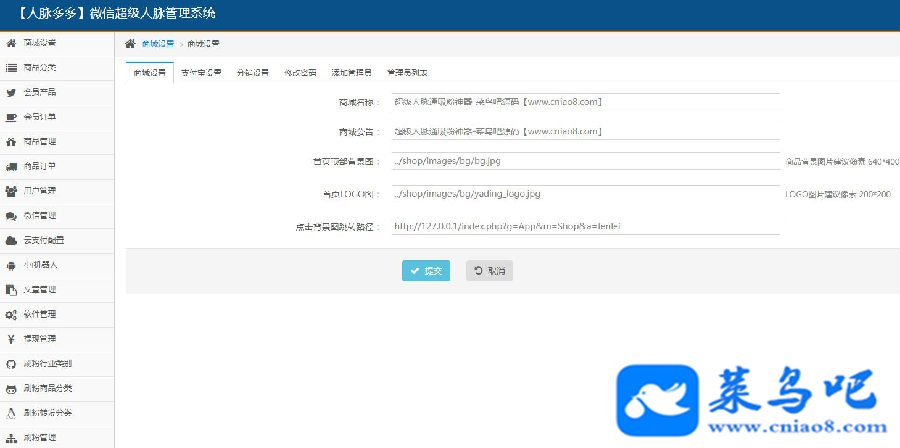Click the chat bubbles icon (微信管理)
900x448 pixels.
[x=10, y=216]
